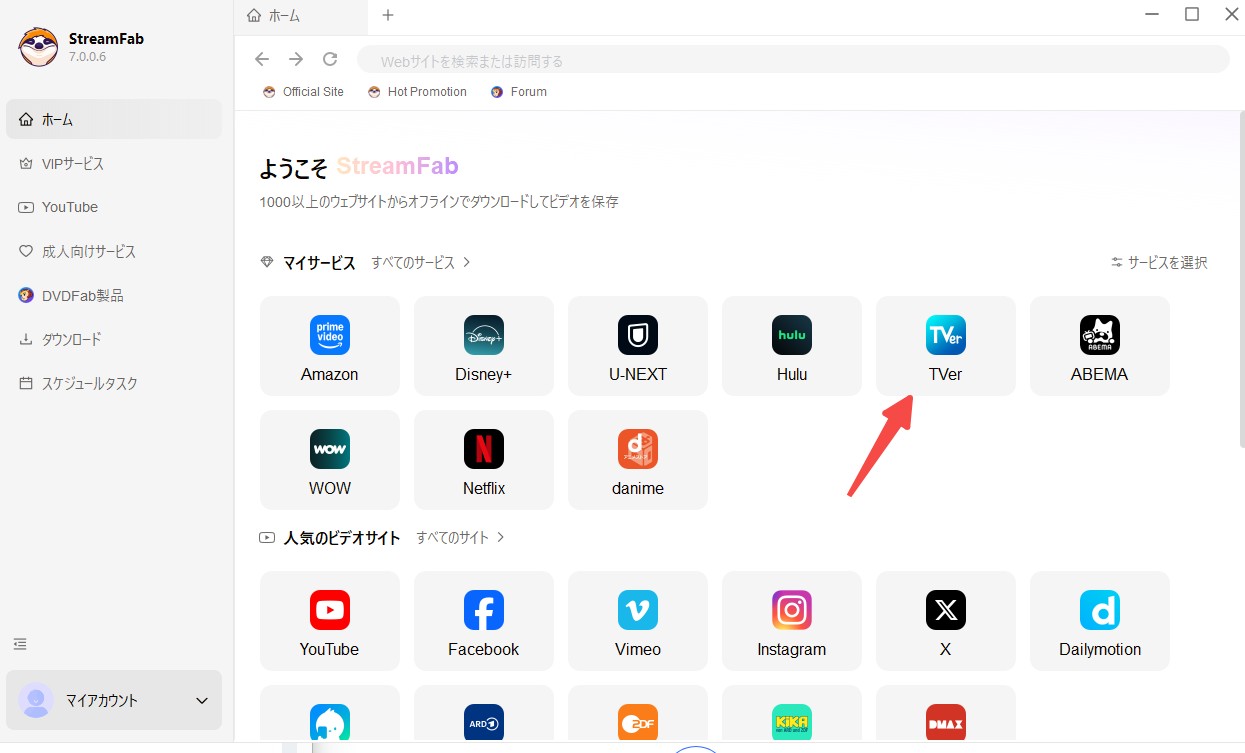The height and width of the screenshot is (753, 1245).
Task: Open the TVer service indicated by arrow
Action: (x=945, y=345)
